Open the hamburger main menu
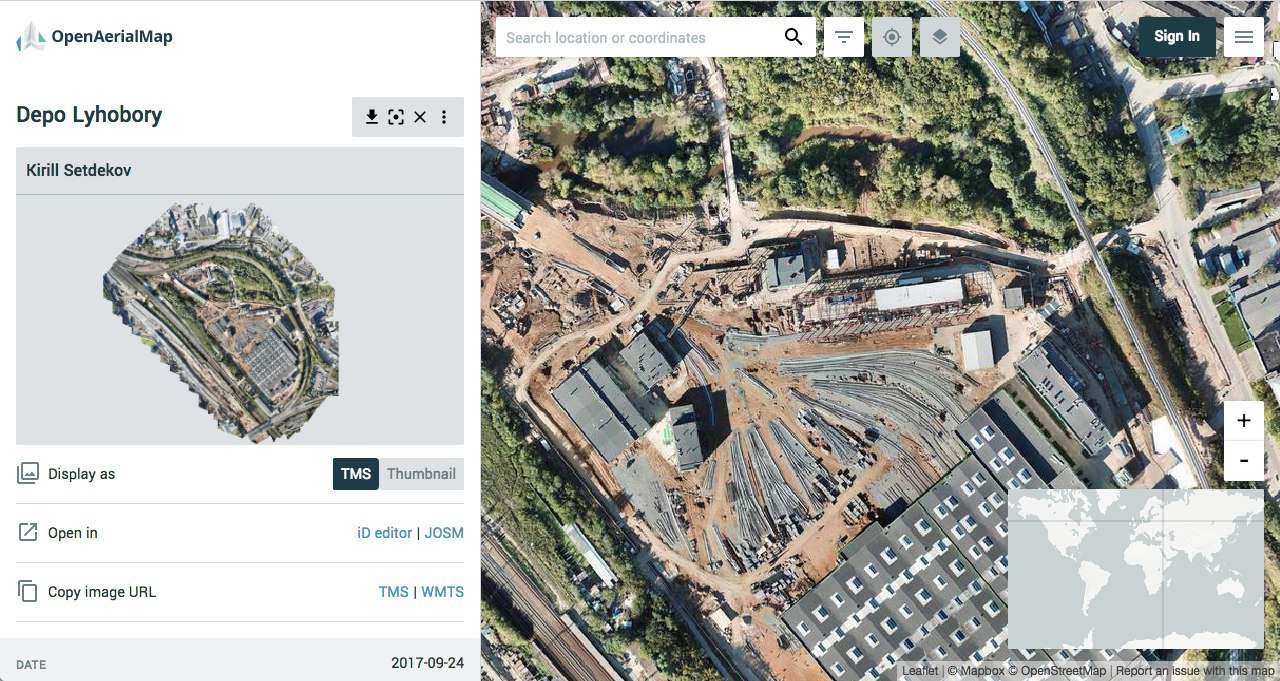The width and height of the screenshot is (1280, 681). point(1244,37)
